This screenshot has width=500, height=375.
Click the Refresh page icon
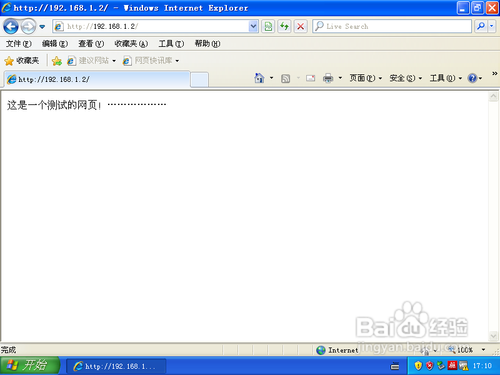point(284,26)
